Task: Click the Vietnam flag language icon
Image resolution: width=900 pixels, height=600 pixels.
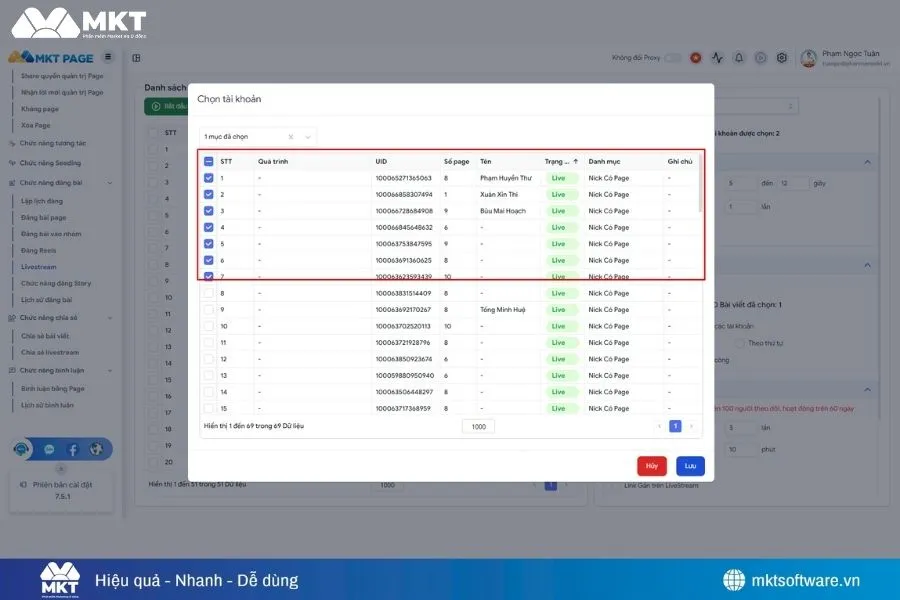Action: (696, 58)
